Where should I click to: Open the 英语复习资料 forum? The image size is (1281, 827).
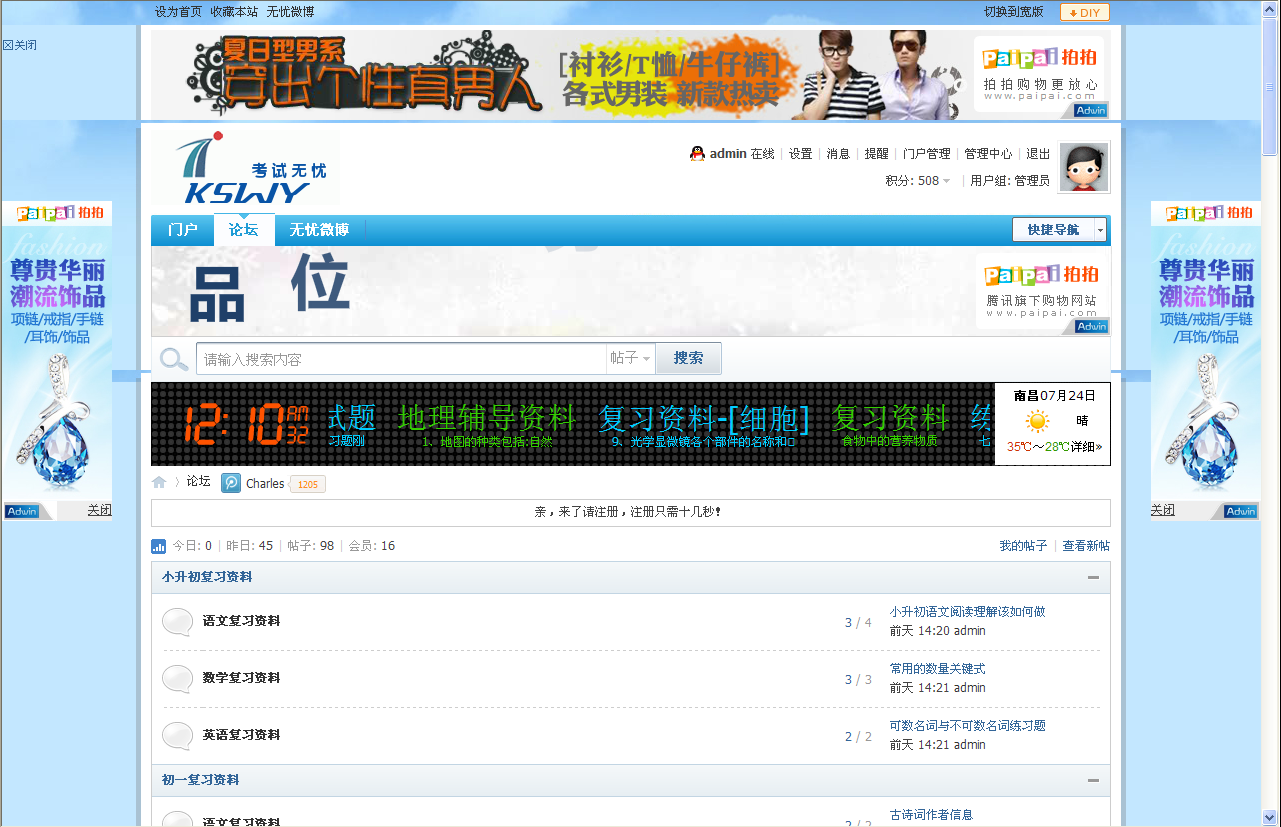tap(241, 735)
